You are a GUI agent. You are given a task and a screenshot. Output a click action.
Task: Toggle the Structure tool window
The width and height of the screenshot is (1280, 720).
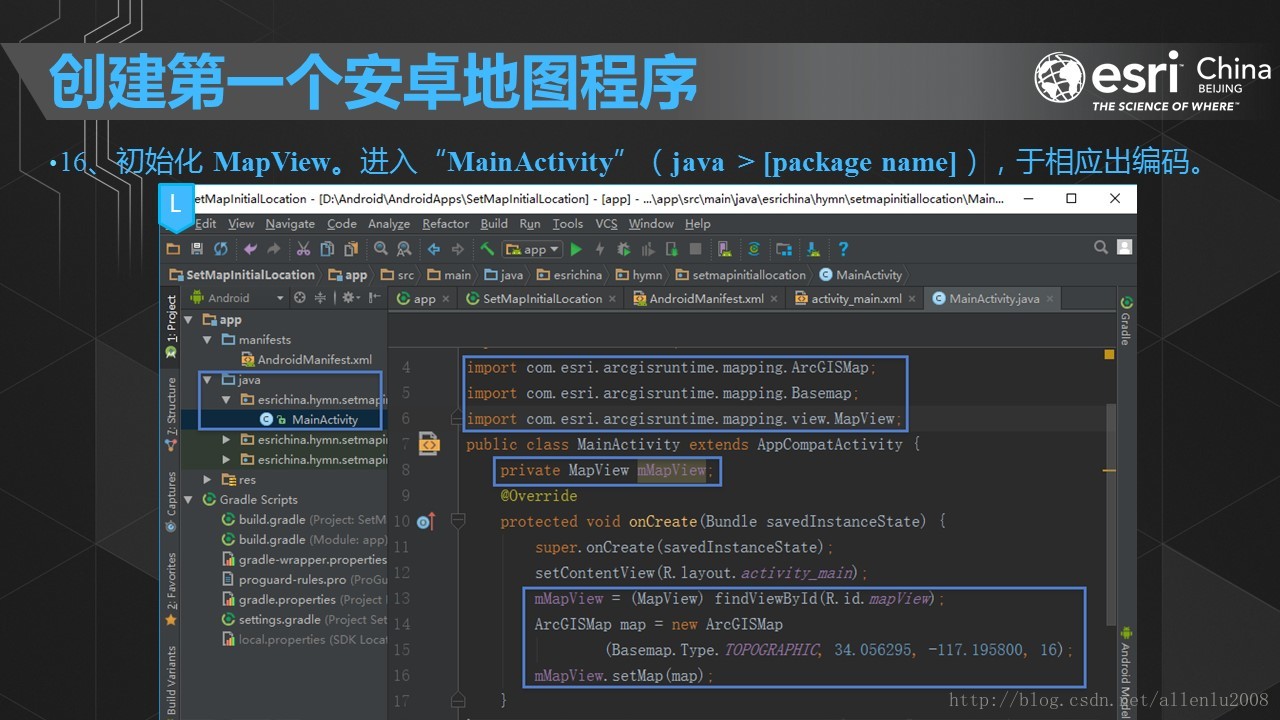[171, 412]
